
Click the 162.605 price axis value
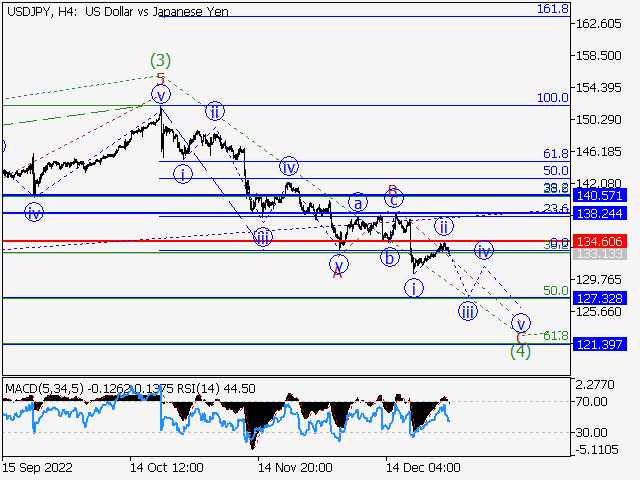598,24
